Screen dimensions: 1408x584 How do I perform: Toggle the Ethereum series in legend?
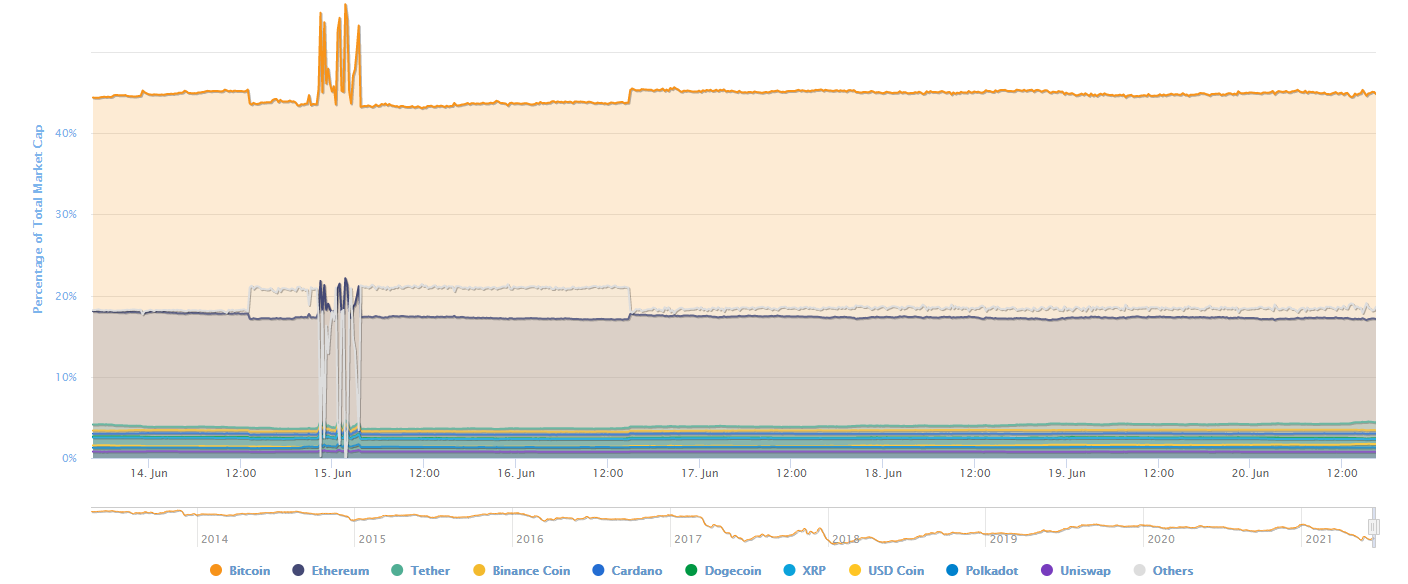[330, 571]
